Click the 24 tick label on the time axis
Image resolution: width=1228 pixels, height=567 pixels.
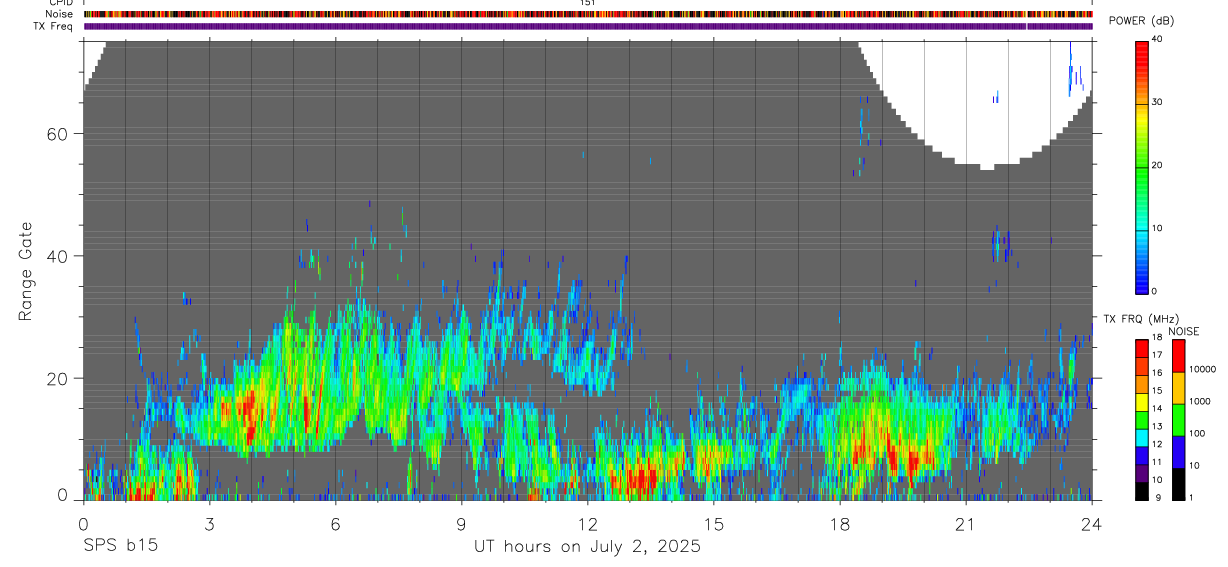pos(1091,524)
